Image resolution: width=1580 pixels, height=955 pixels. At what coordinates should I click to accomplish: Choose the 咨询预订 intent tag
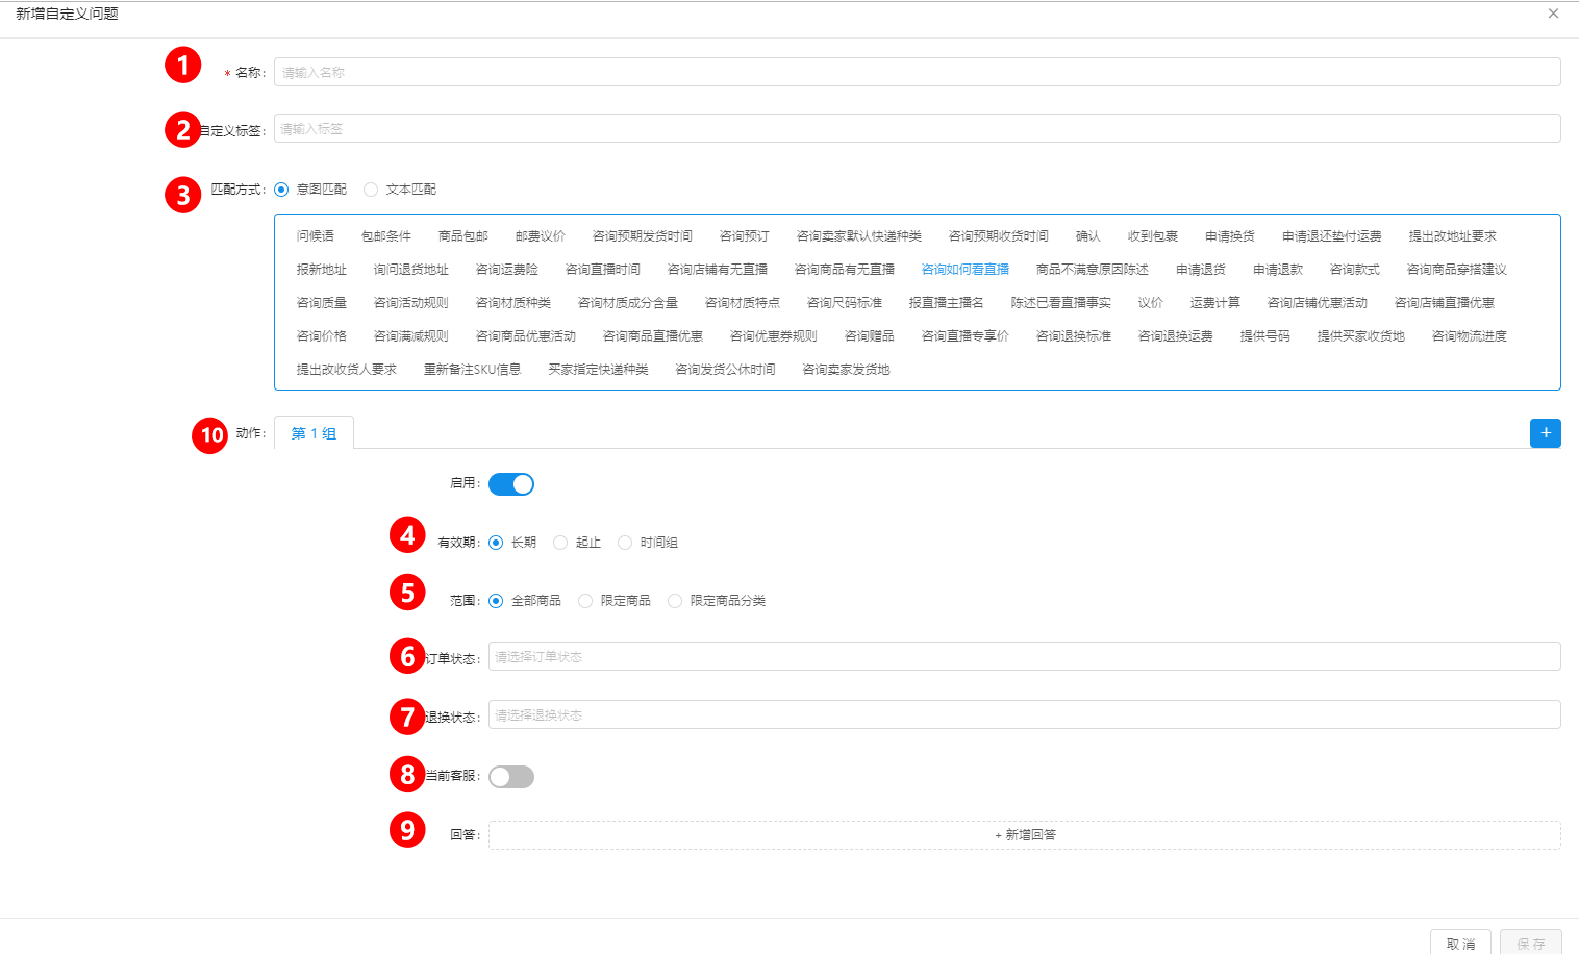coord(745,236)
